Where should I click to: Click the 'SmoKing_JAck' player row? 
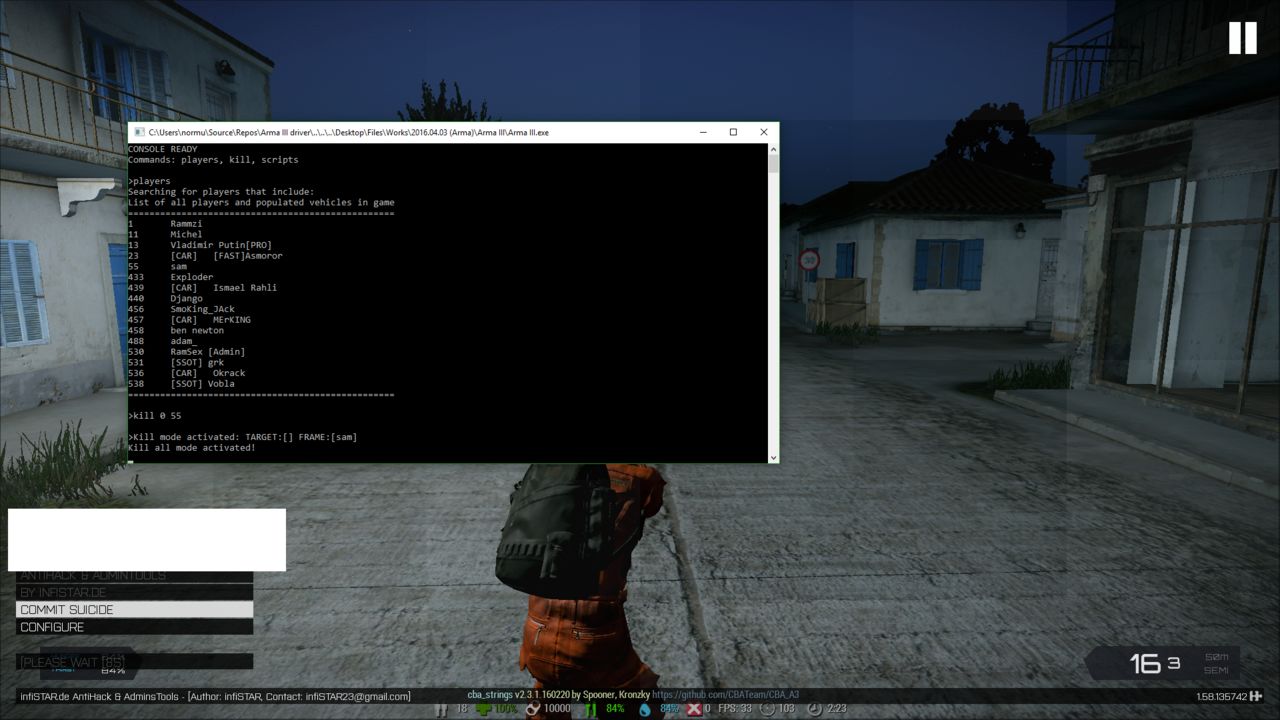[x=181, y=309]
